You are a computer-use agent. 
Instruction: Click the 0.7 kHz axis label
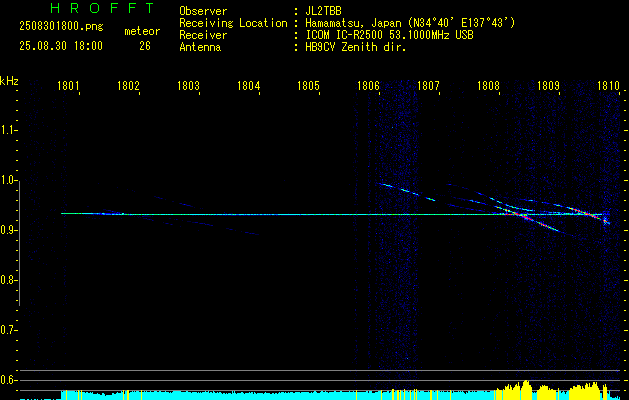point(8,330)
